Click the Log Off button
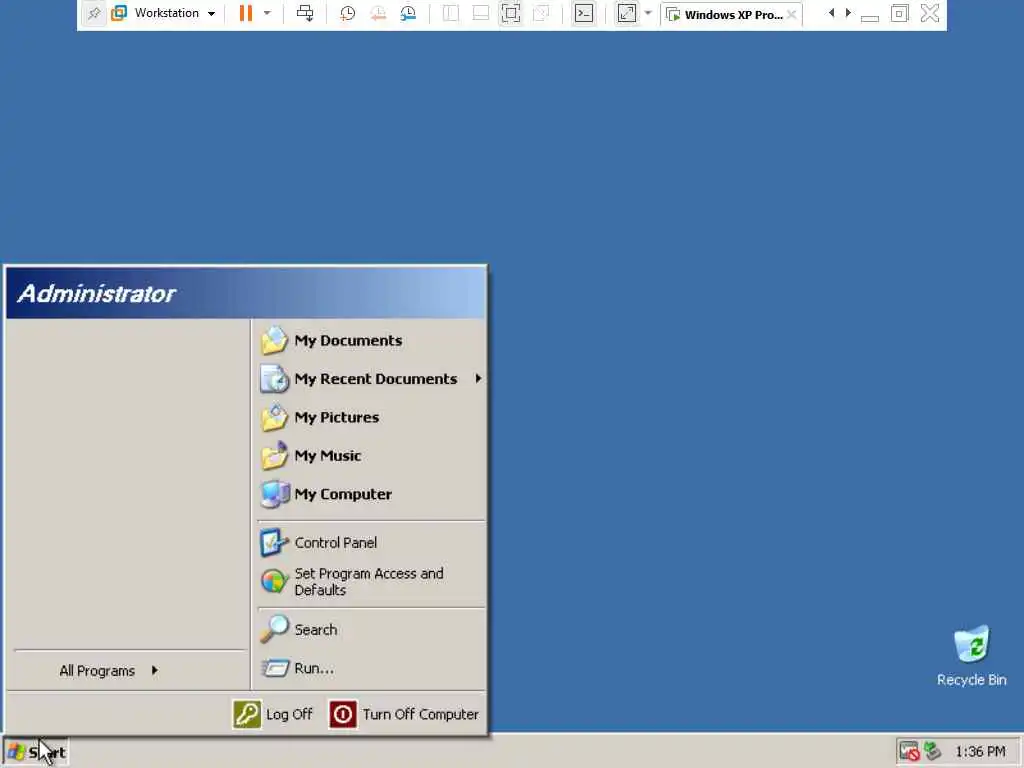Screen dimensions: 1024x768 coord(272,714)
